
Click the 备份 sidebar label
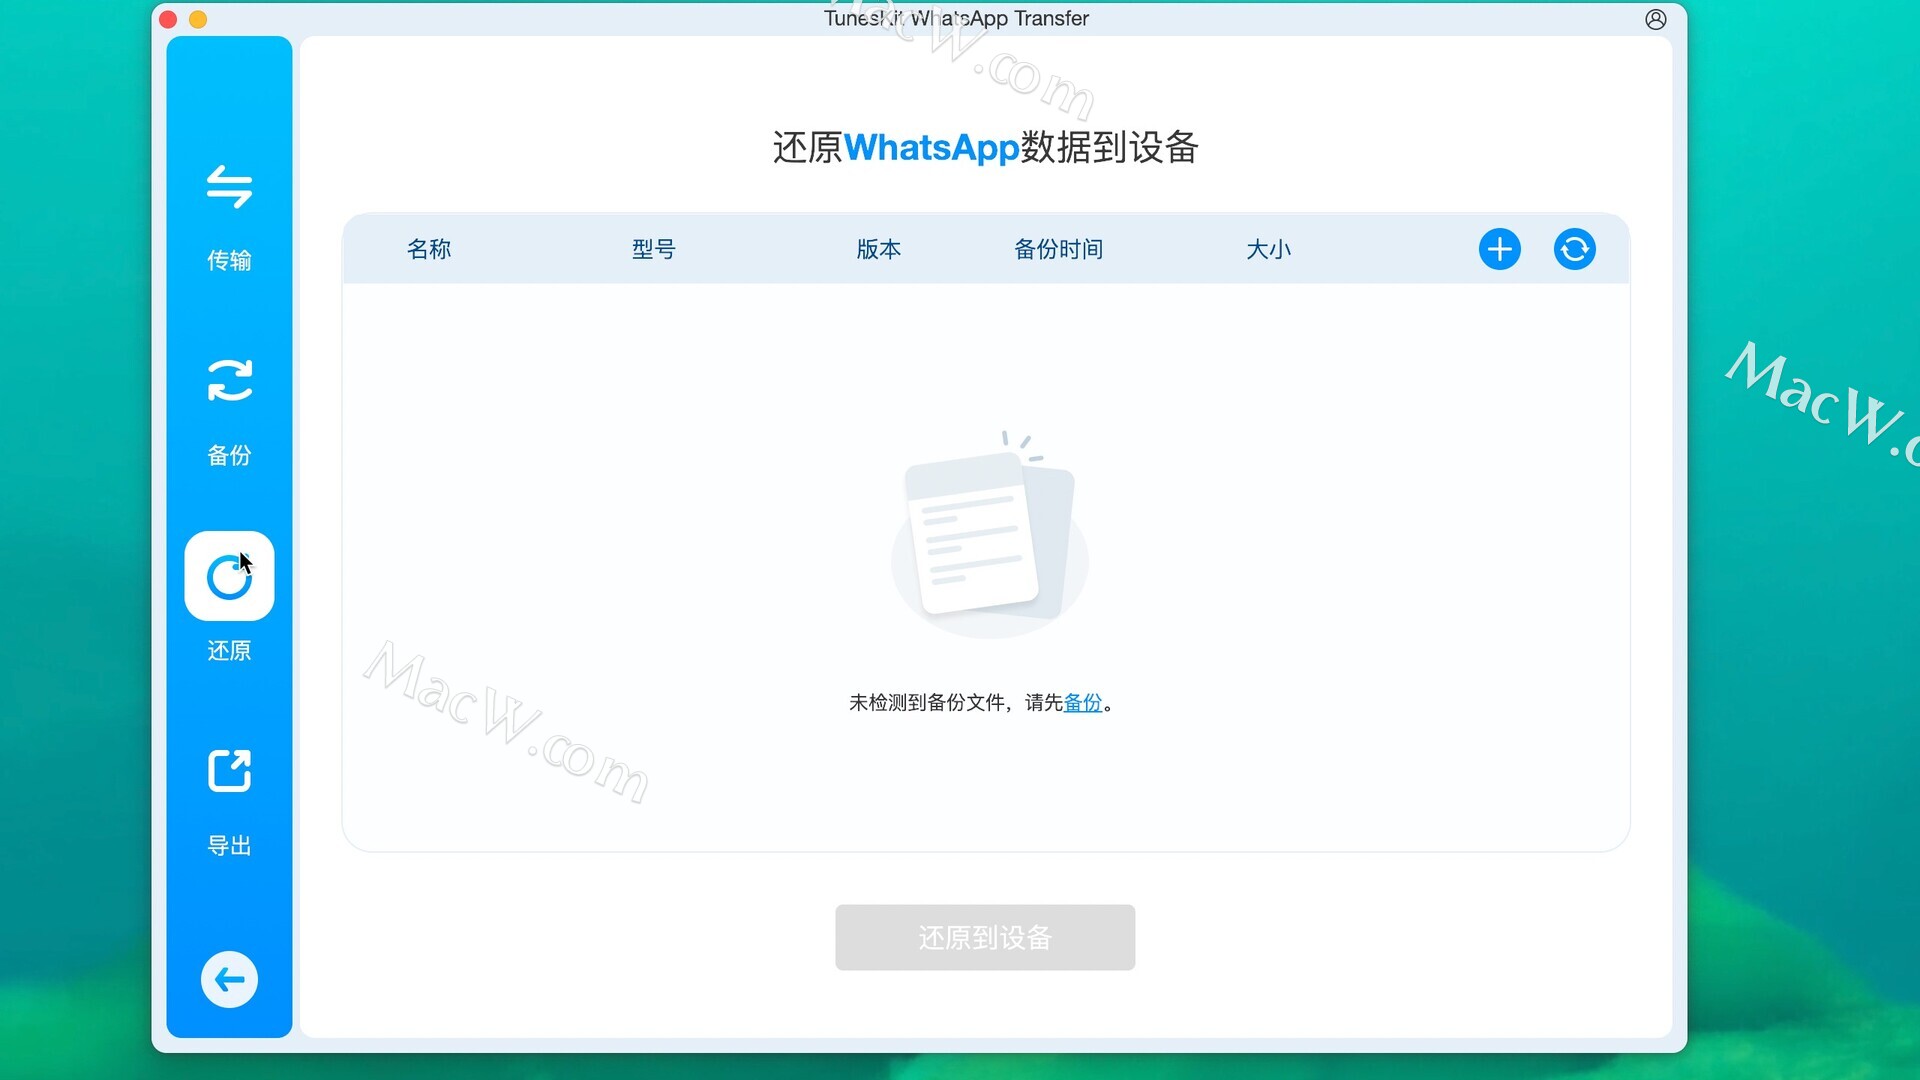(229, 455)
